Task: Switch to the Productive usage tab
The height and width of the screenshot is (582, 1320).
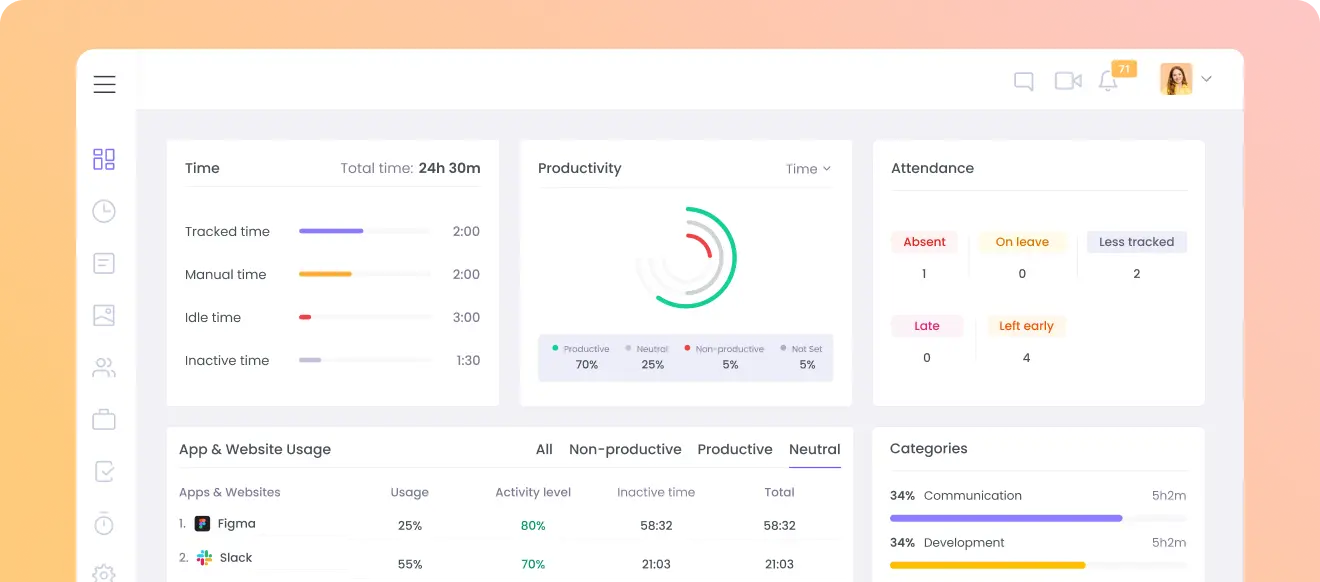Action: pyautogui.click(x=735, y=449)
